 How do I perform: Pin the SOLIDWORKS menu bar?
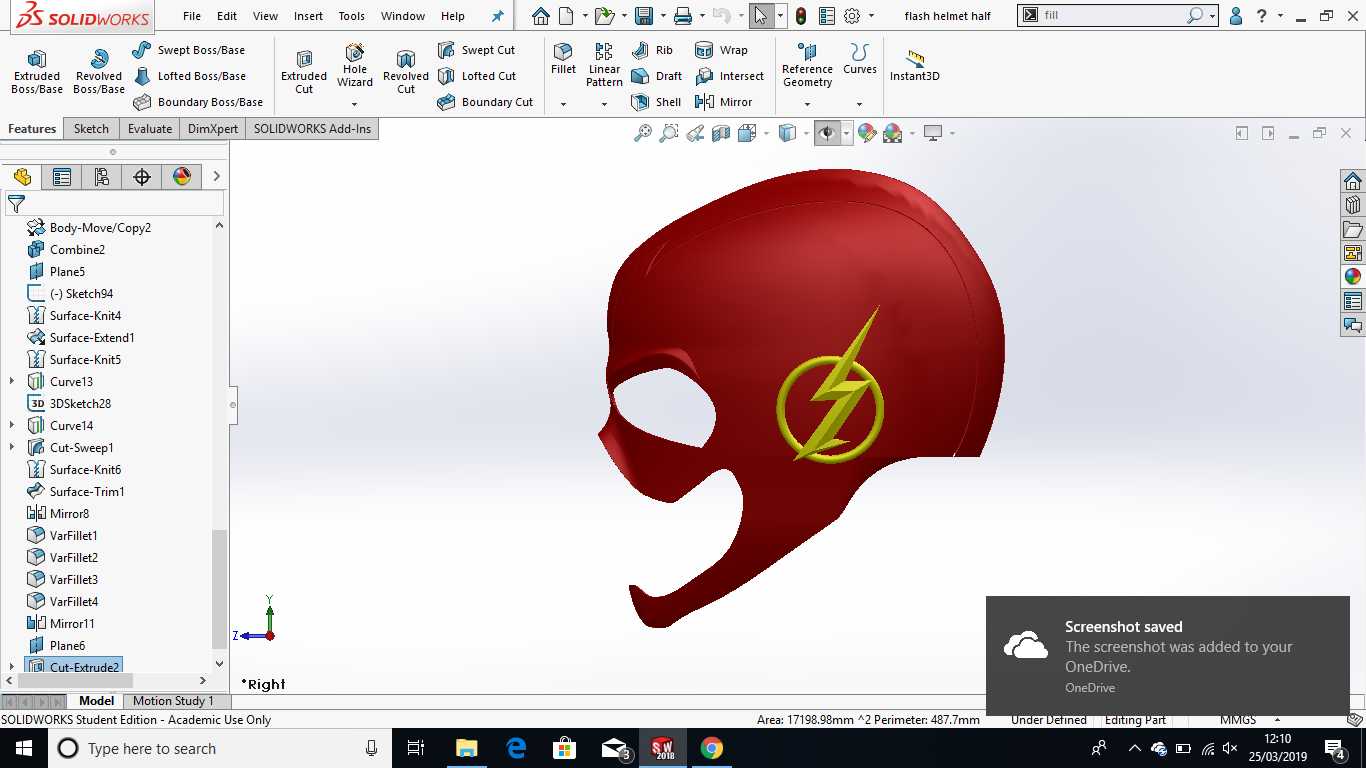click(497, 16)
